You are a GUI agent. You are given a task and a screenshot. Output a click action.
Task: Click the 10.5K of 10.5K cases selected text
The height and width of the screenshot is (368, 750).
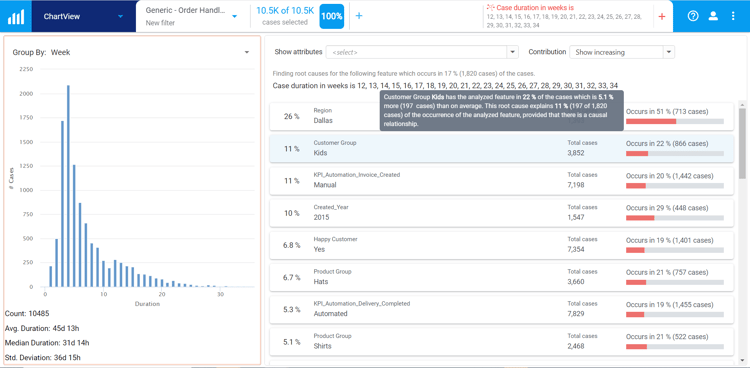[285, 16]
